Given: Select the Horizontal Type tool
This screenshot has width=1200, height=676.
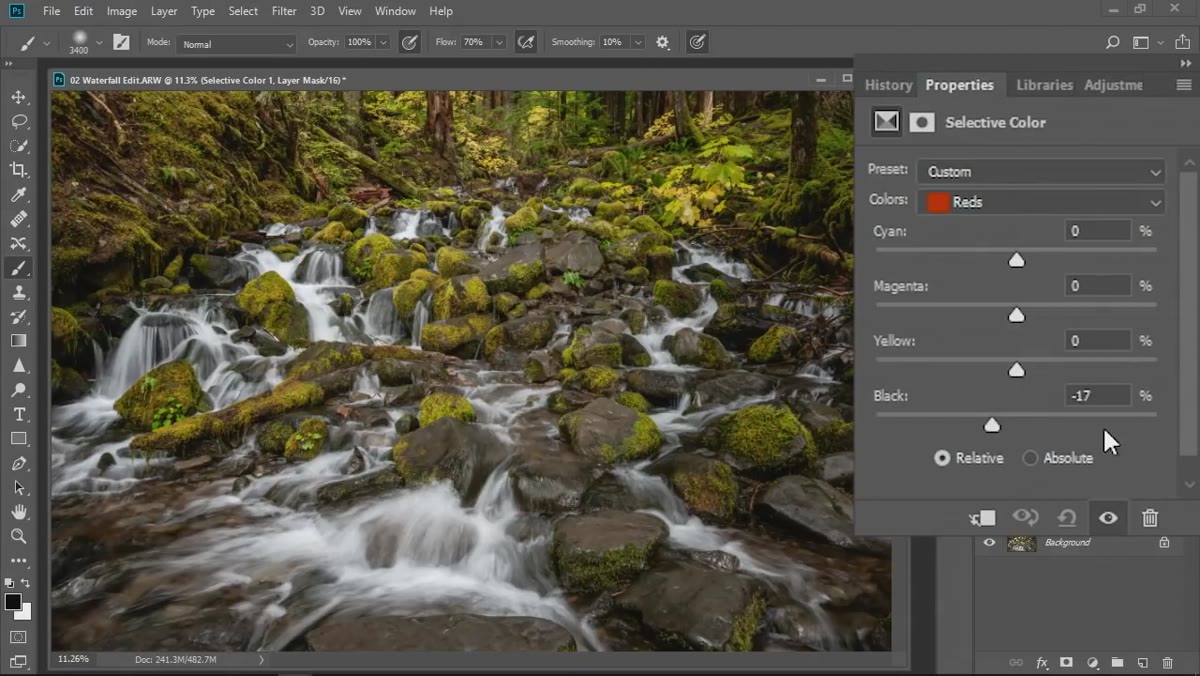Looking at the screenshot, I should point(18,414).
